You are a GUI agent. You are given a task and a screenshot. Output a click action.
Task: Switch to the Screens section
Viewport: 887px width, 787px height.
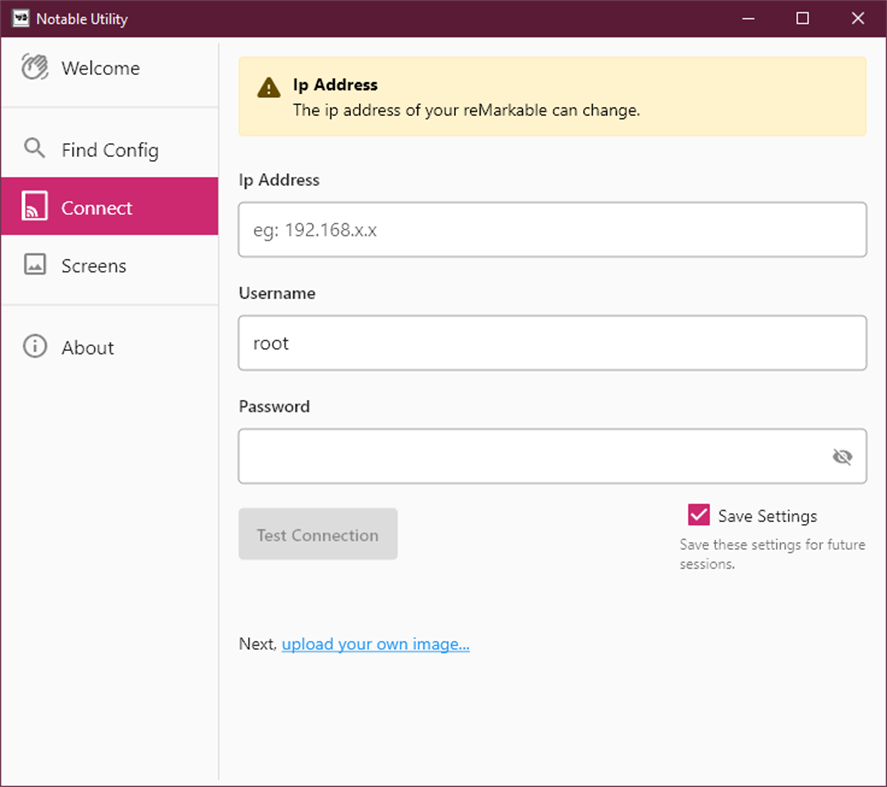tap(93, 265)
